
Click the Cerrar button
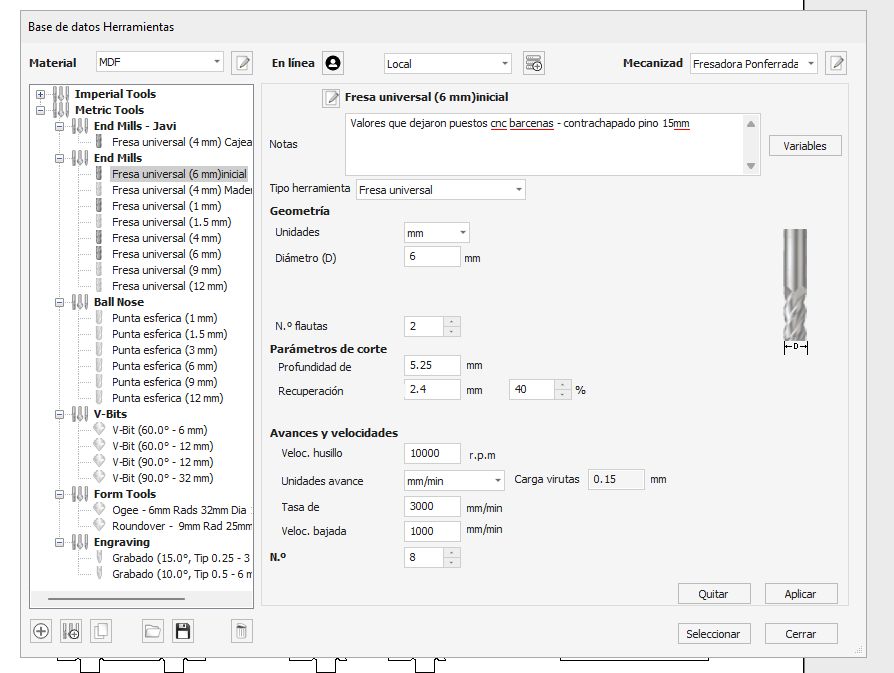click(x=800, y=634)
